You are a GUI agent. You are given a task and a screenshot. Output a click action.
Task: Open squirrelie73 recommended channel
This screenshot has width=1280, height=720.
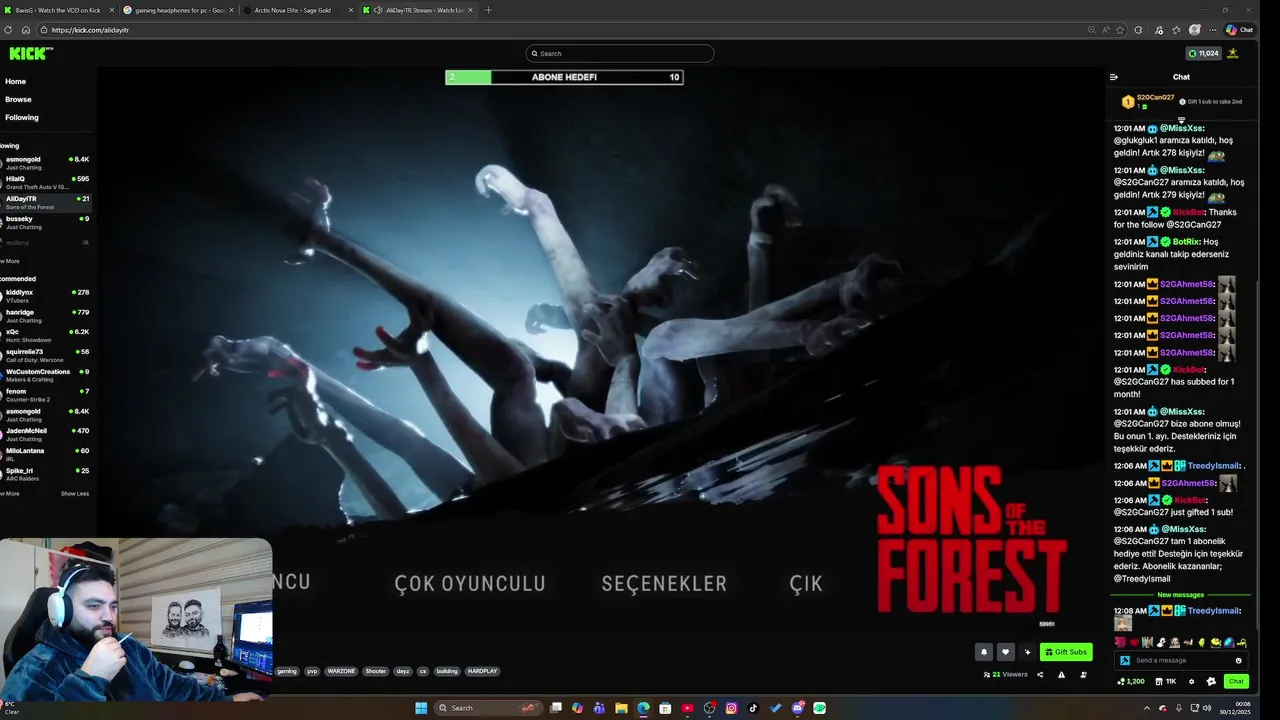[46, 355]
